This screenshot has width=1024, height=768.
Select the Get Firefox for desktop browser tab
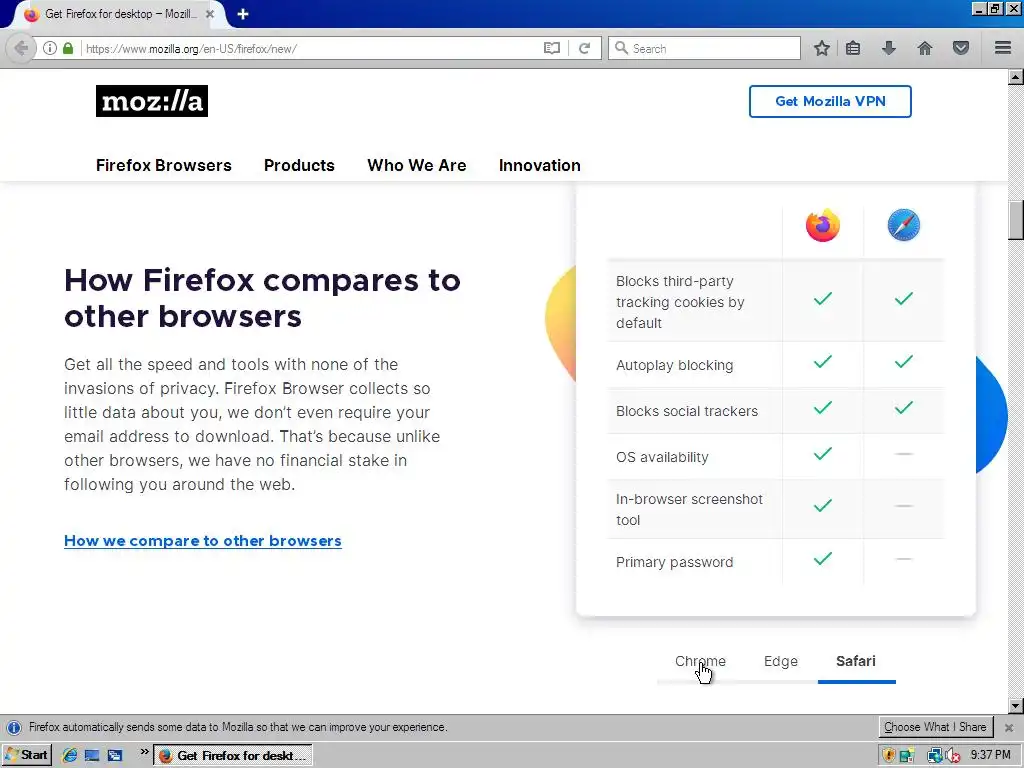tap(120, 14)
